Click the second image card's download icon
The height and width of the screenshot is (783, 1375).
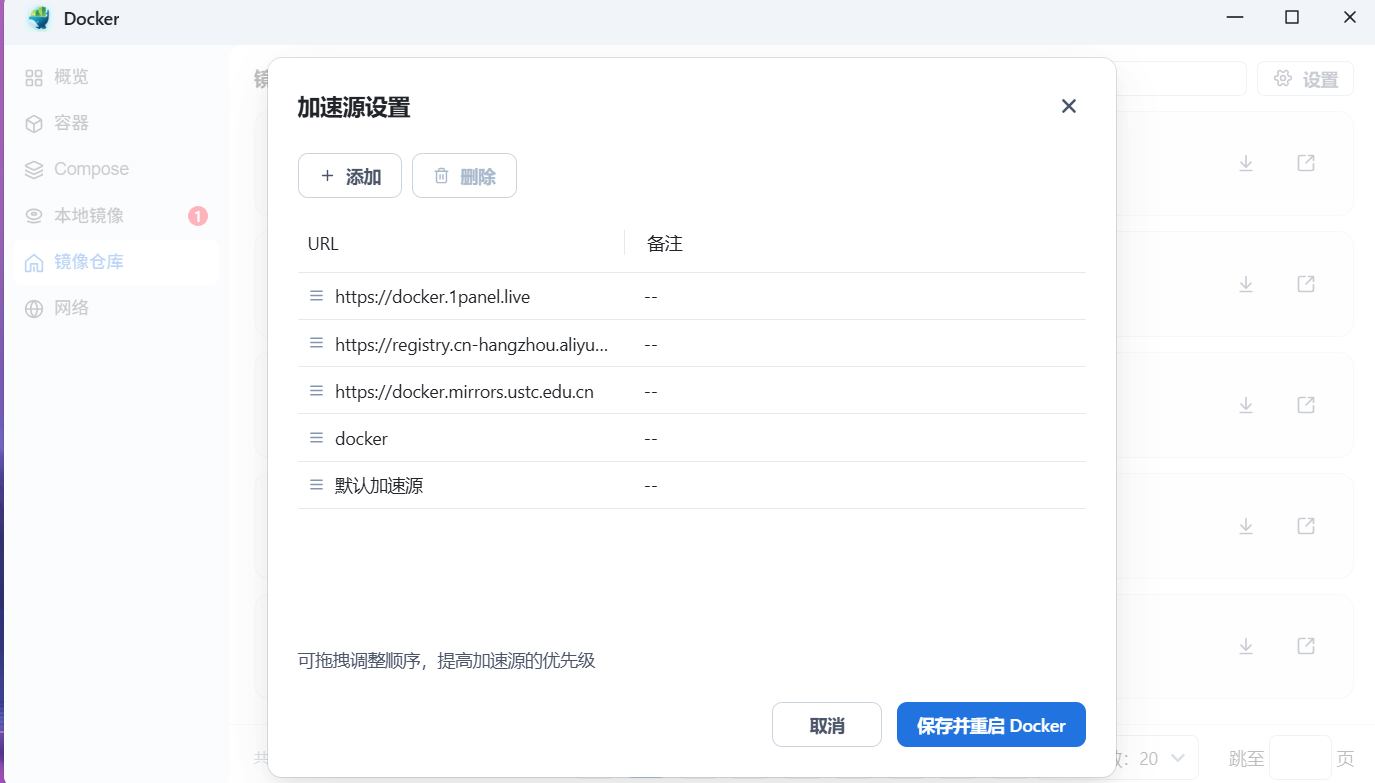click(1246, 284)
